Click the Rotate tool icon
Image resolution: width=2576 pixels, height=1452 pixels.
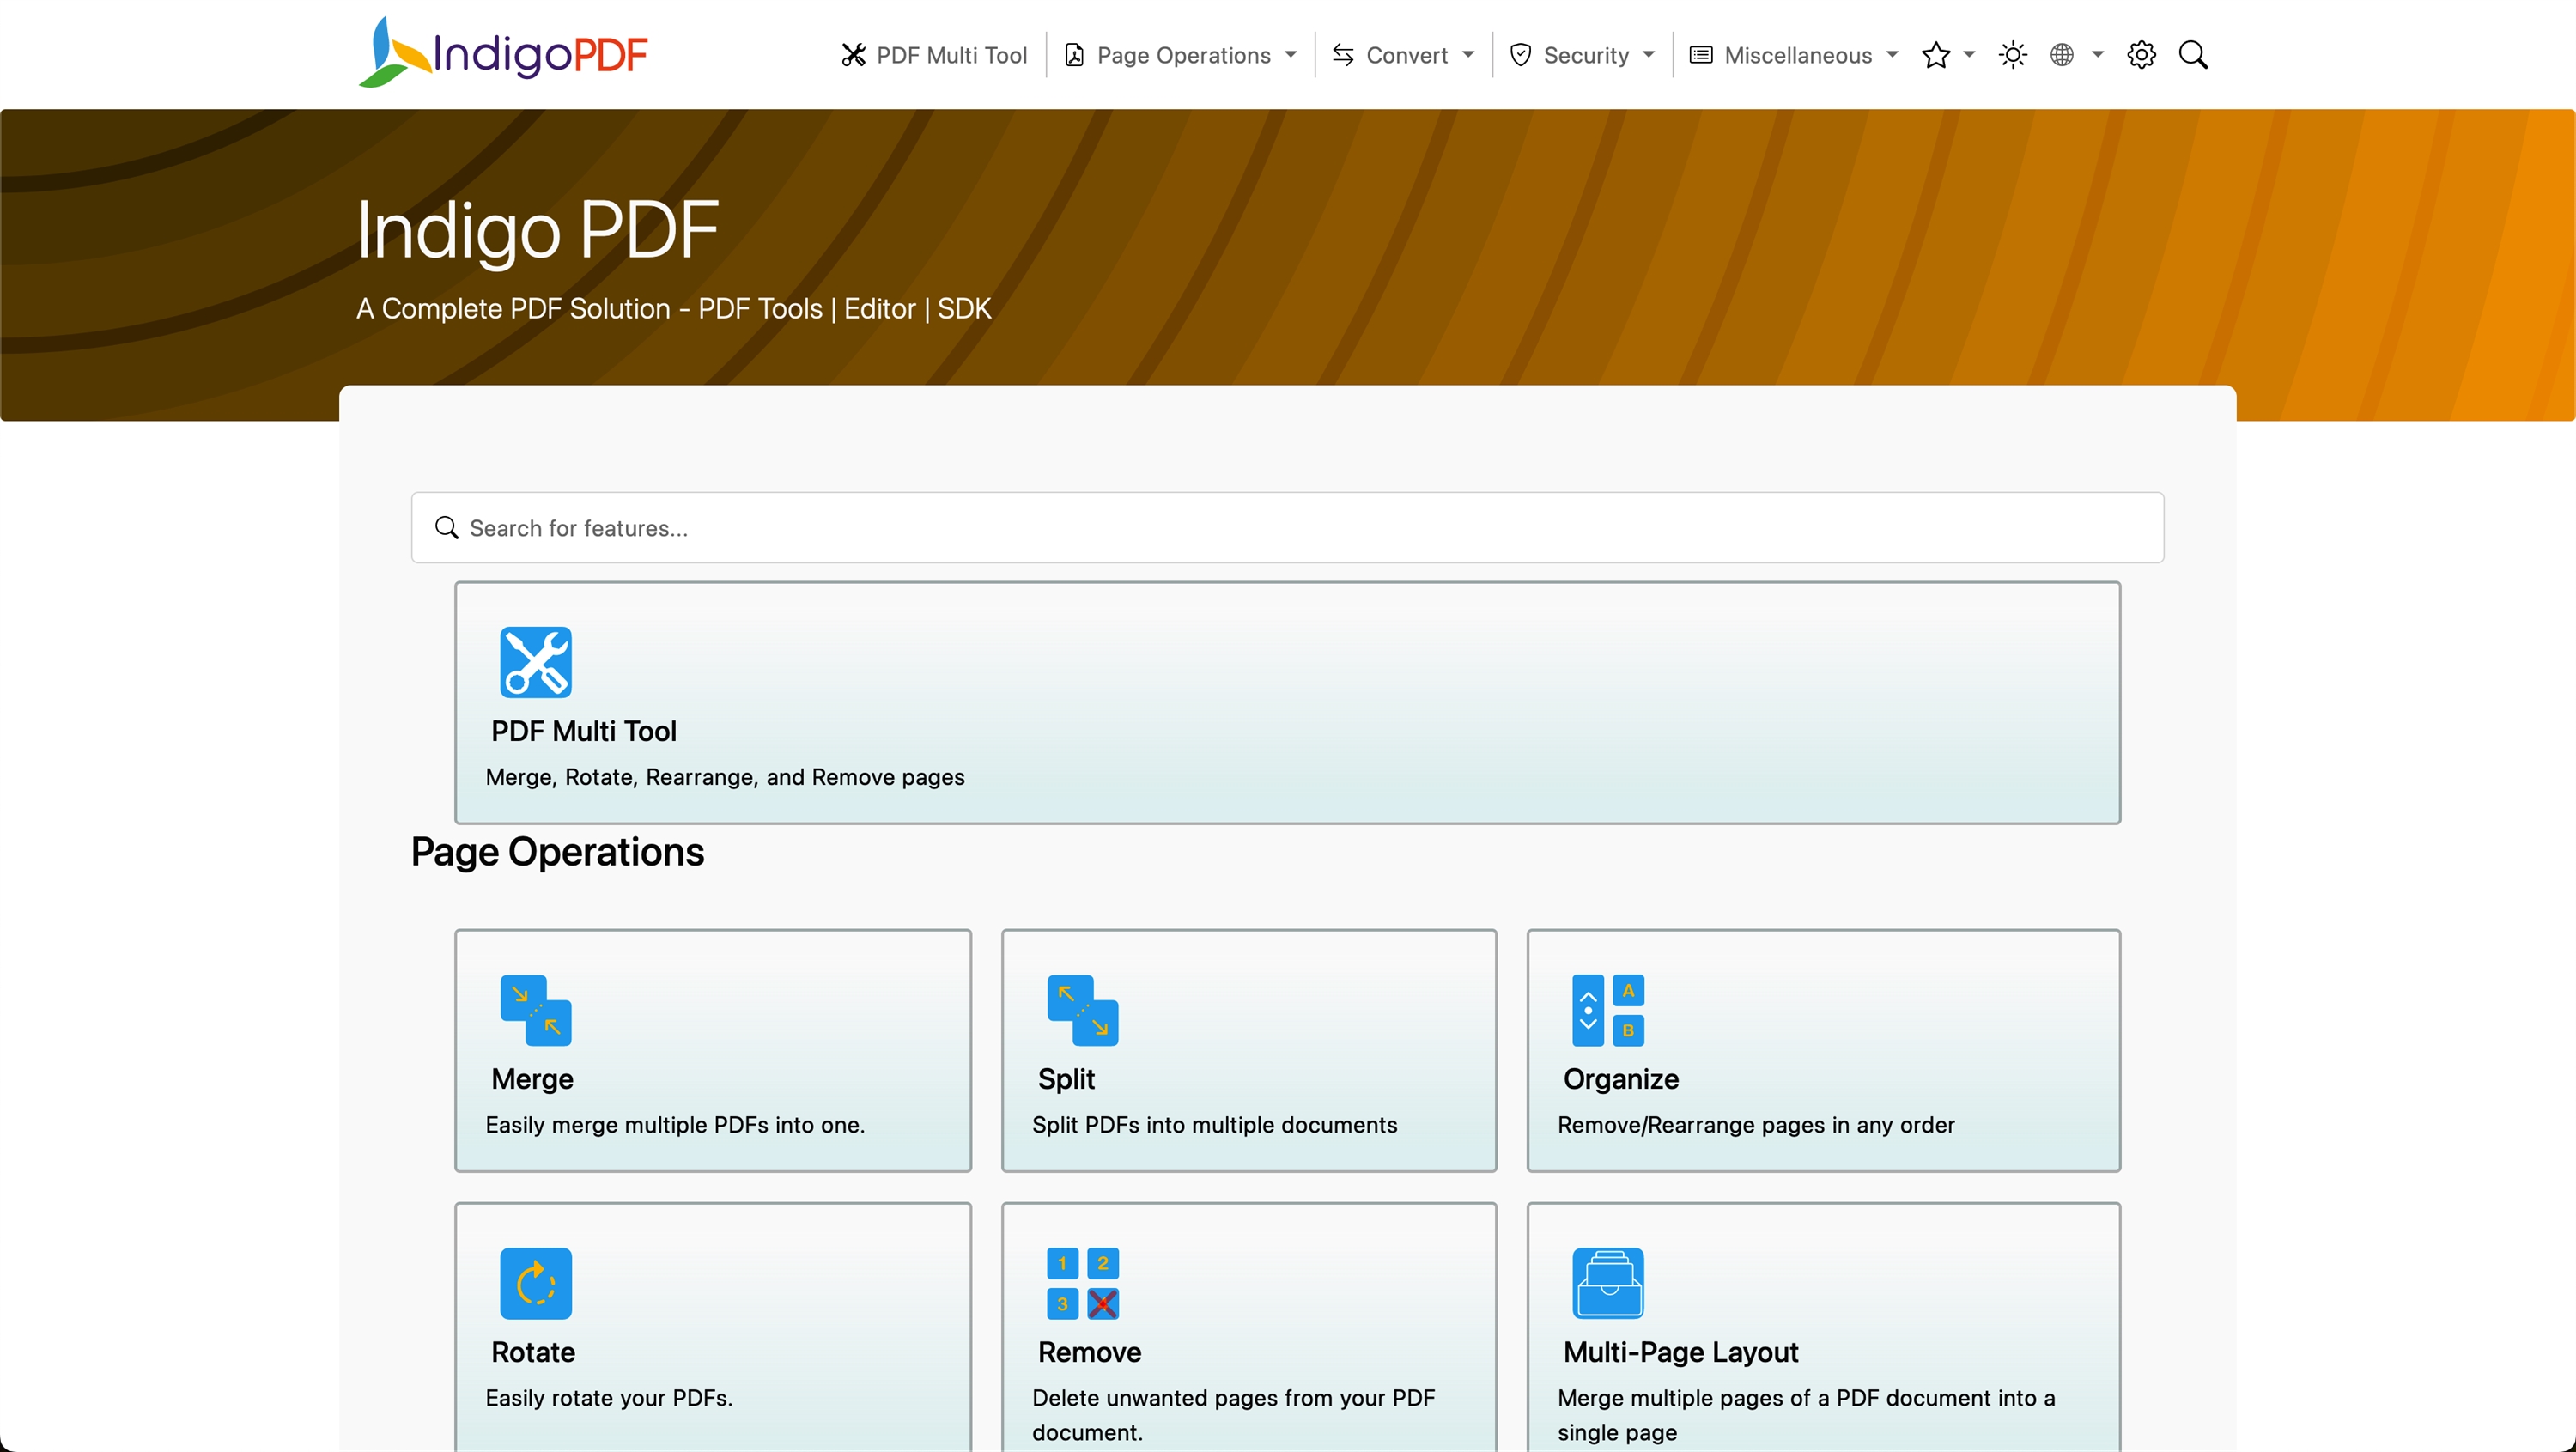[x=535, y=1283]
